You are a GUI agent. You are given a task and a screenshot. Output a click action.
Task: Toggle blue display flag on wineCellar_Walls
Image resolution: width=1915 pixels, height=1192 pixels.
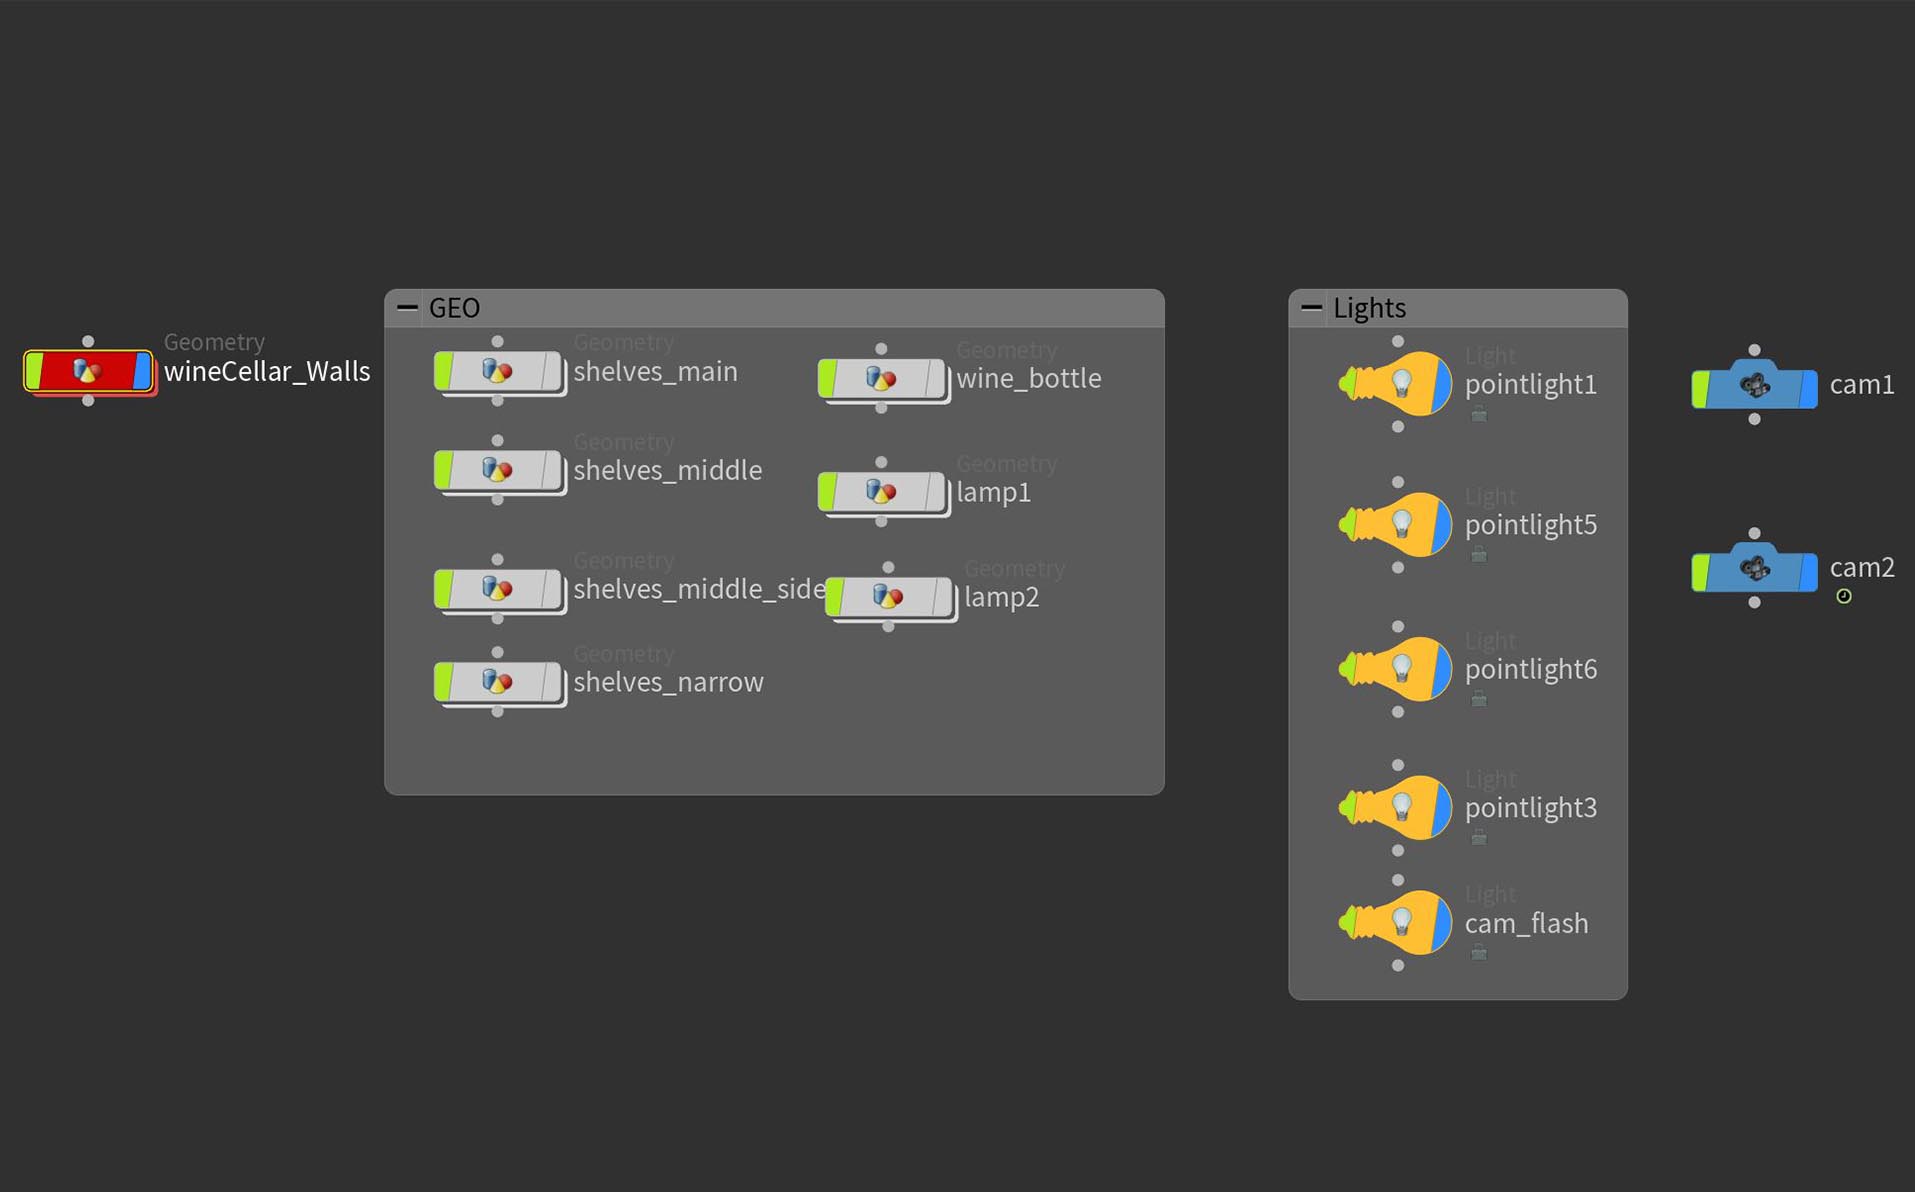point(142,371)
